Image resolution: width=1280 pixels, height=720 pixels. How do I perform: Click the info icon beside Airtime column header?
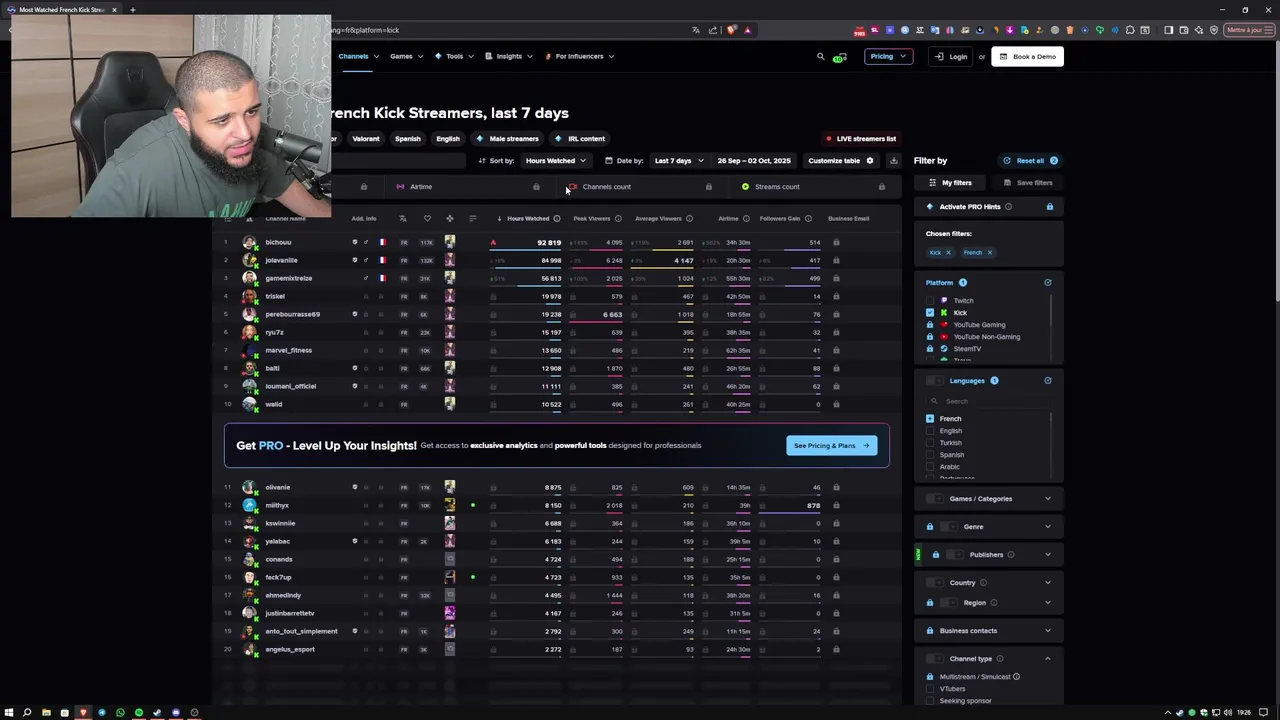pos(746,218)
